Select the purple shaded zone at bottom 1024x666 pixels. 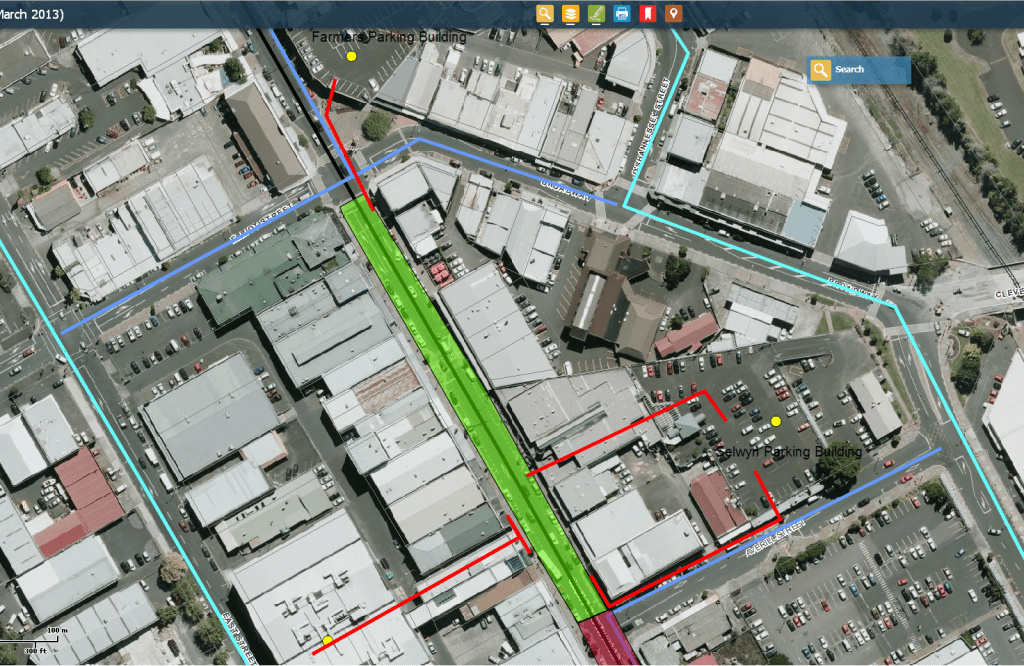pos(610,642)
